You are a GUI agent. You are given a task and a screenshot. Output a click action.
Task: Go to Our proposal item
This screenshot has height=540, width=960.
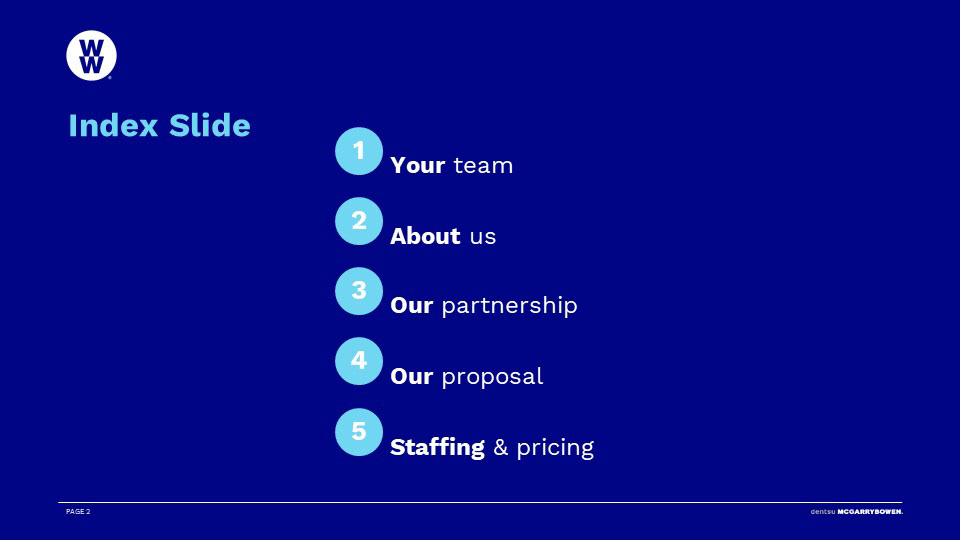point(467,377)
